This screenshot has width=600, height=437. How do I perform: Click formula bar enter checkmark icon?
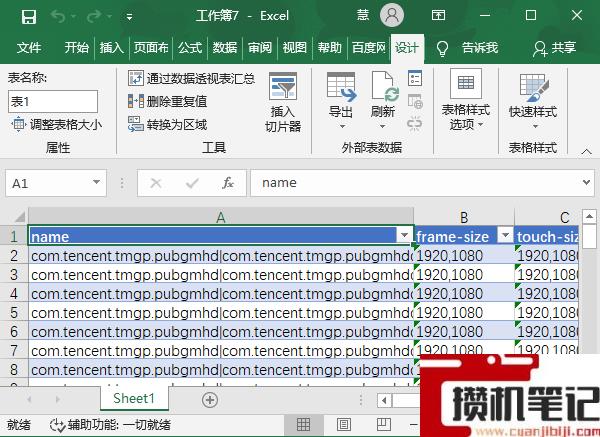(x=192, y=183)
